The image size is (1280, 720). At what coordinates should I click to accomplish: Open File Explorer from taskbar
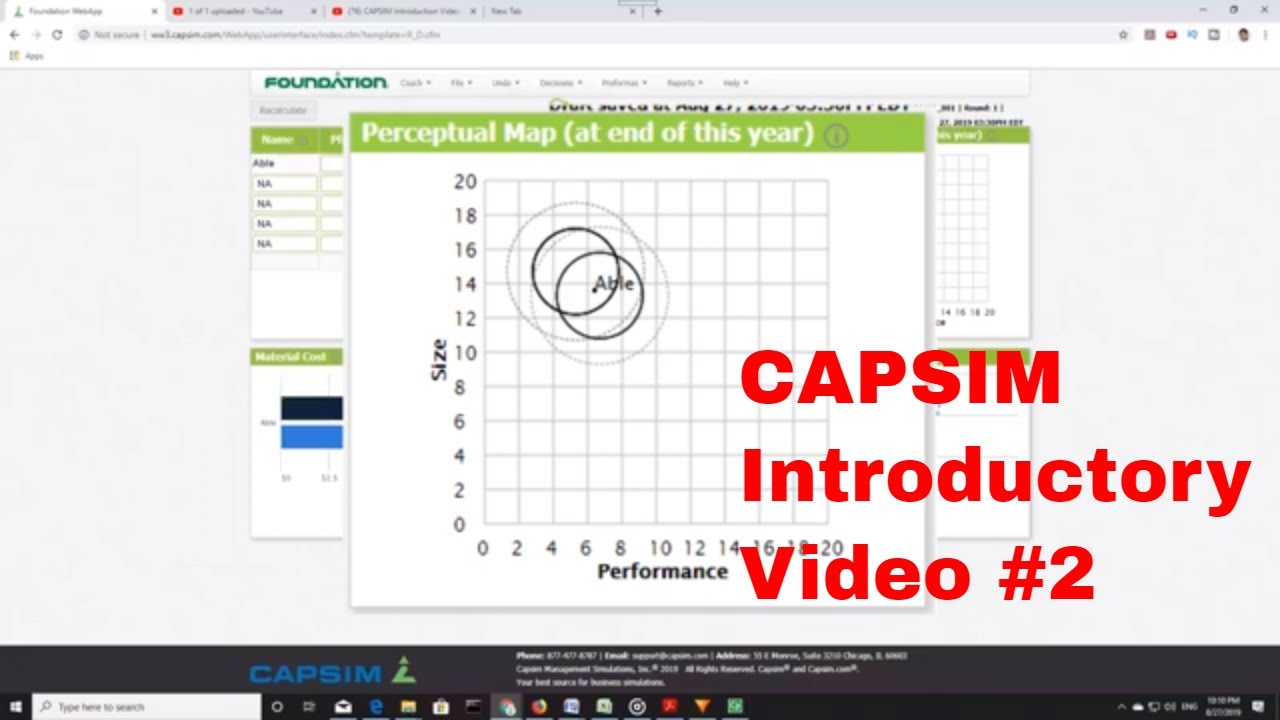(x=408, y=707)
